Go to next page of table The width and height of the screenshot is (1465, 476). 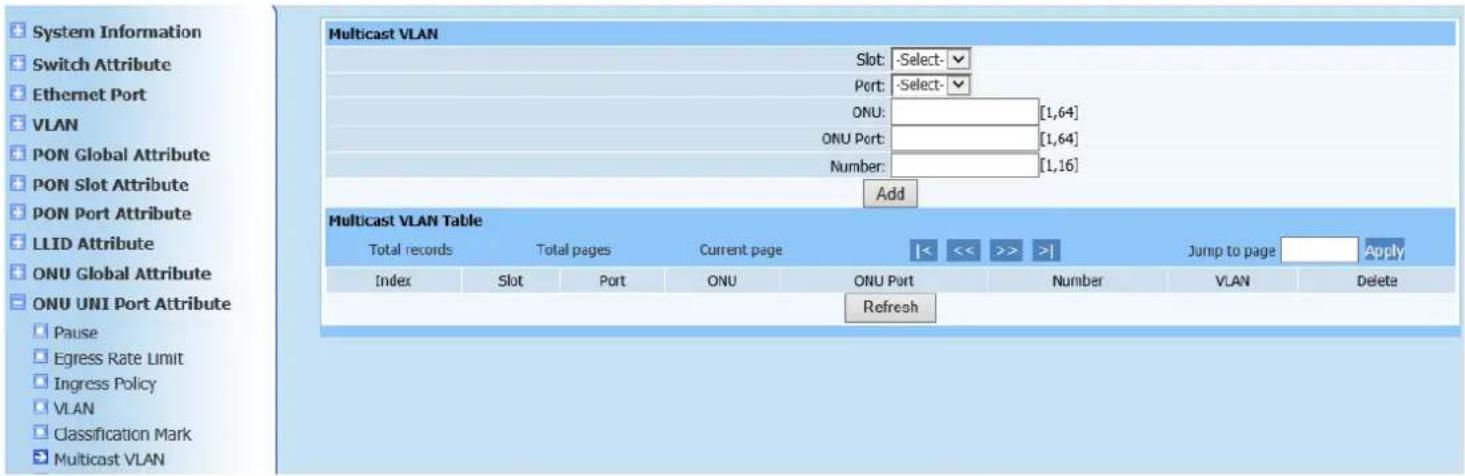pyautogui.click(x=1004, y=251)
